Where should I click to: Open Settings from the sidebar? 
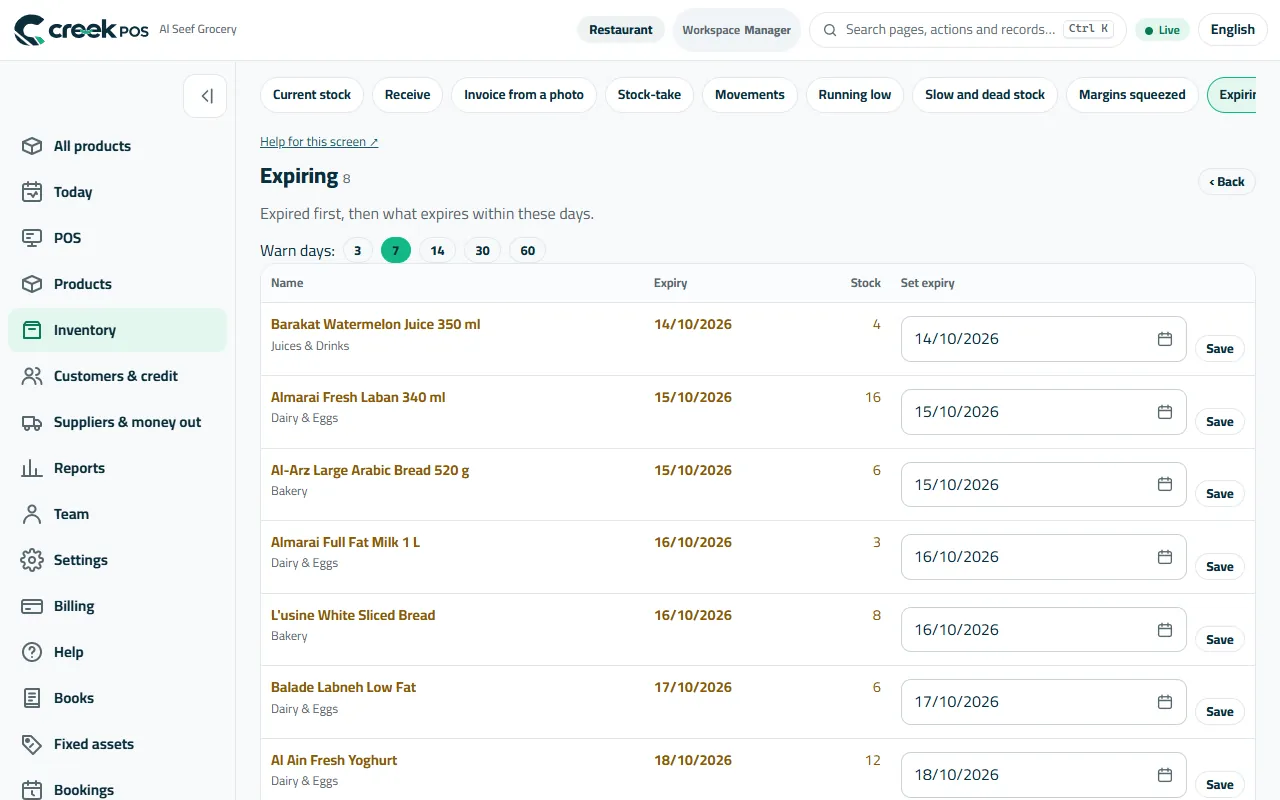coord(117,560)
